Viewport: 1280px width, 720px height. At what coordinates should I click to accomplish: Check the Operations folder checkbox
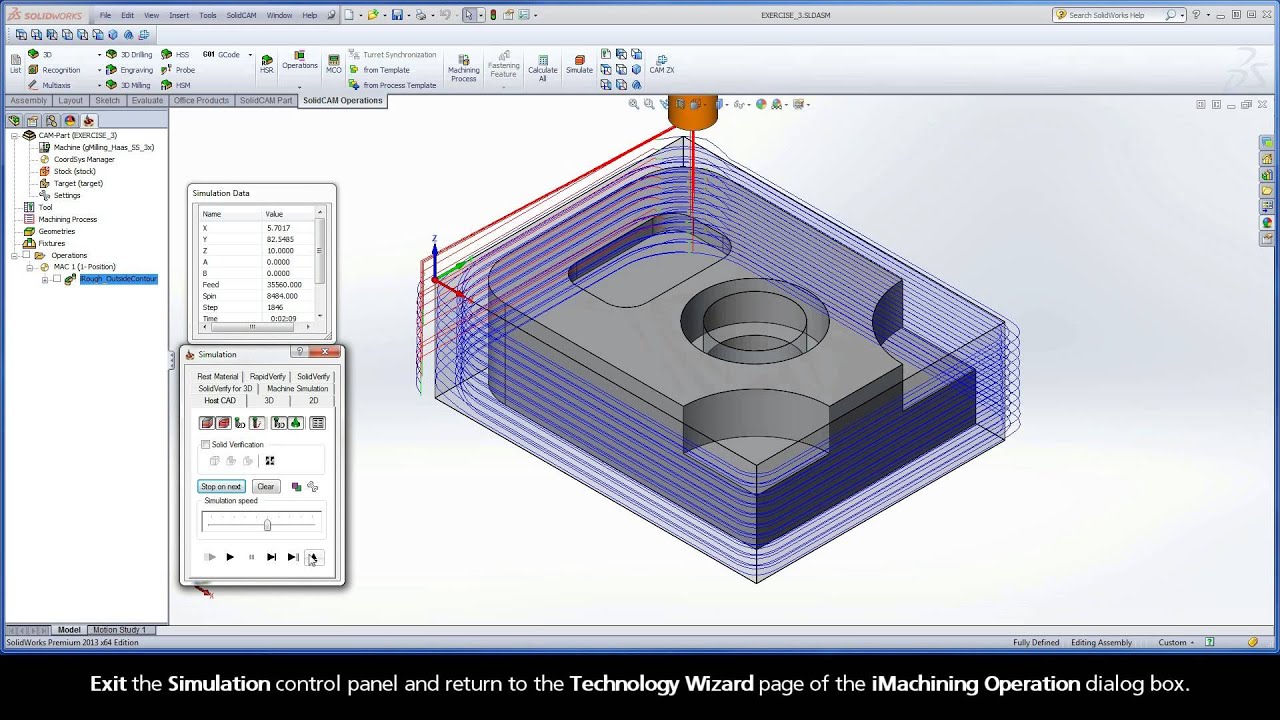(x=26, y=255)
